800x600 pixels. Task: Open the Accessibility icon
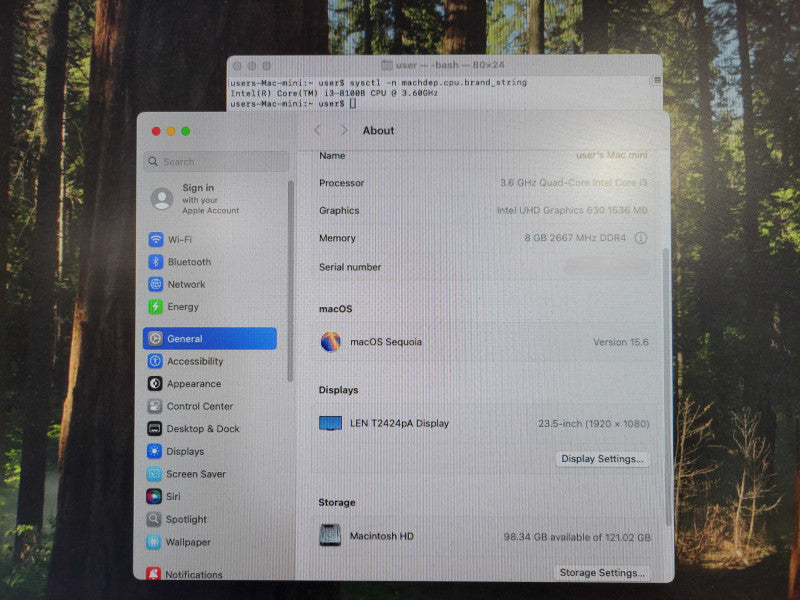(x=155, y=361)
